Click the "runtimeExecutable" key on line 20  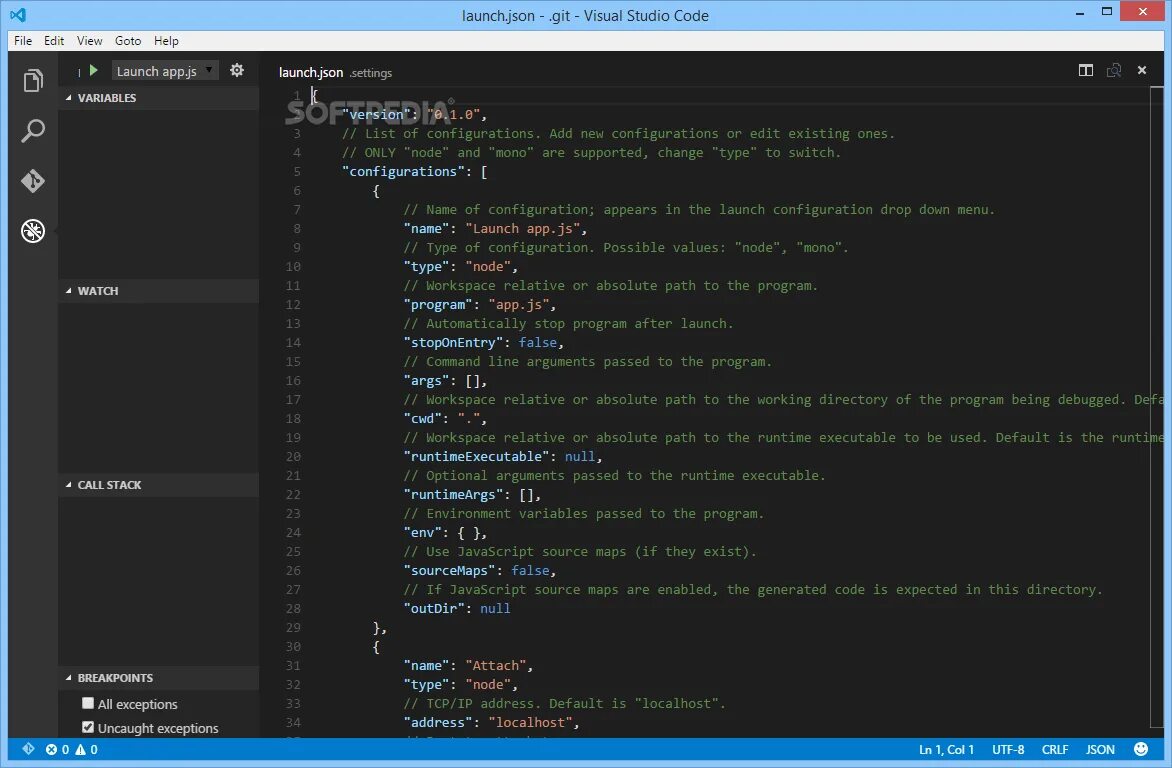coord(477,456)
